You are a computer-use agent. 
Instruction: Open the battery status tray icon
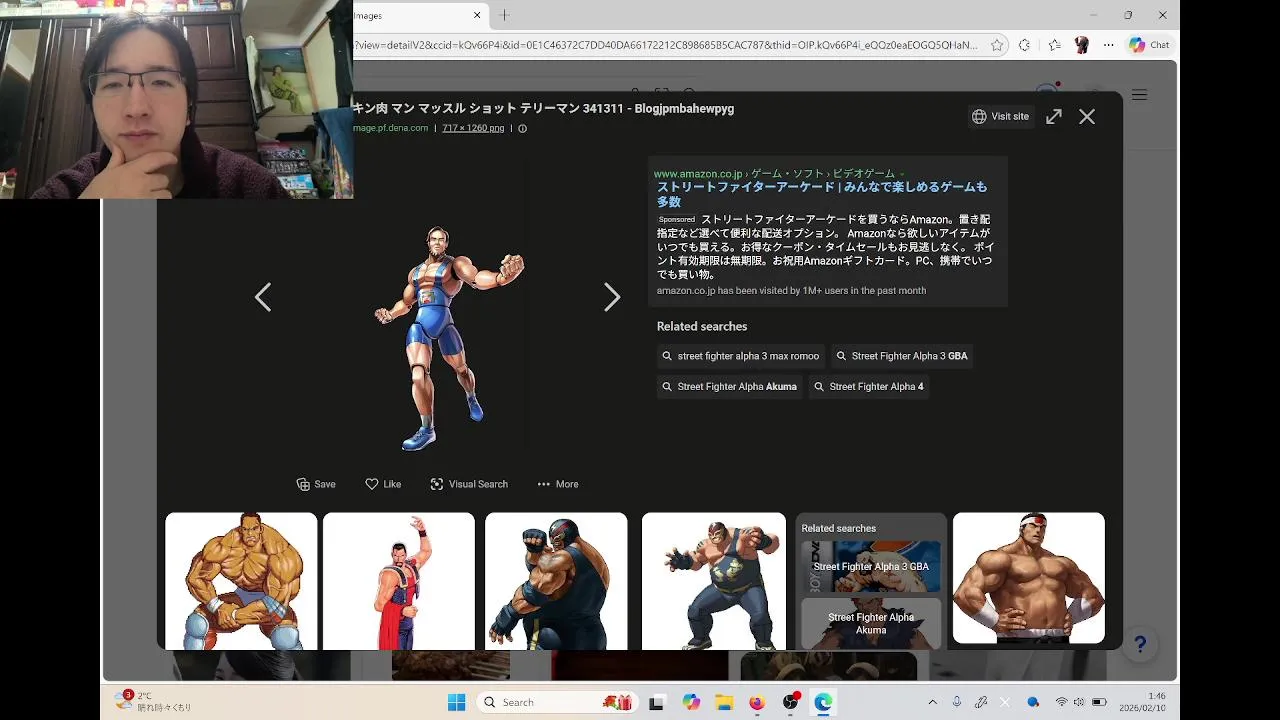point(1099,702)
